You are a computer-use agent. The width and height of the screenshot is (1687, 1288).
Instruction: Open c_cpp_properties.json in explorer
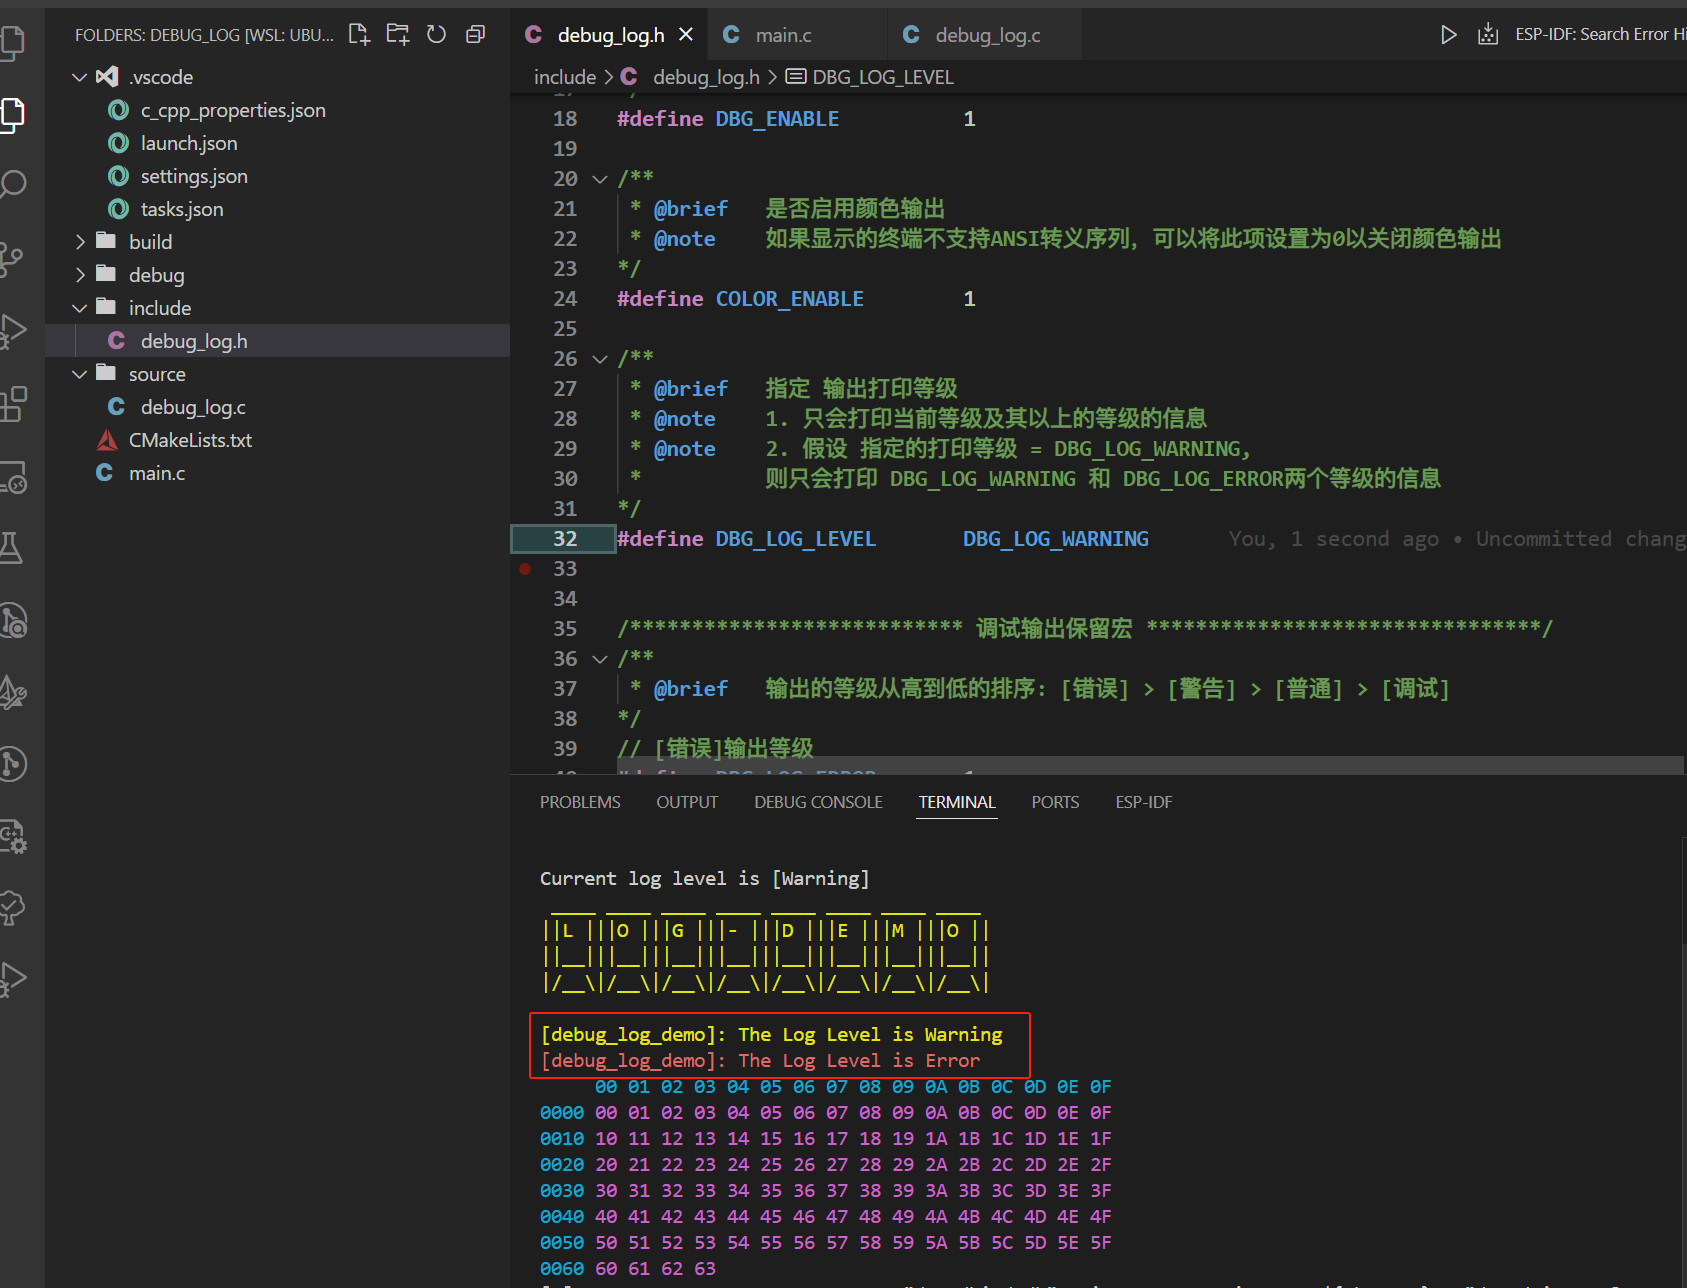tap(278, 110)
